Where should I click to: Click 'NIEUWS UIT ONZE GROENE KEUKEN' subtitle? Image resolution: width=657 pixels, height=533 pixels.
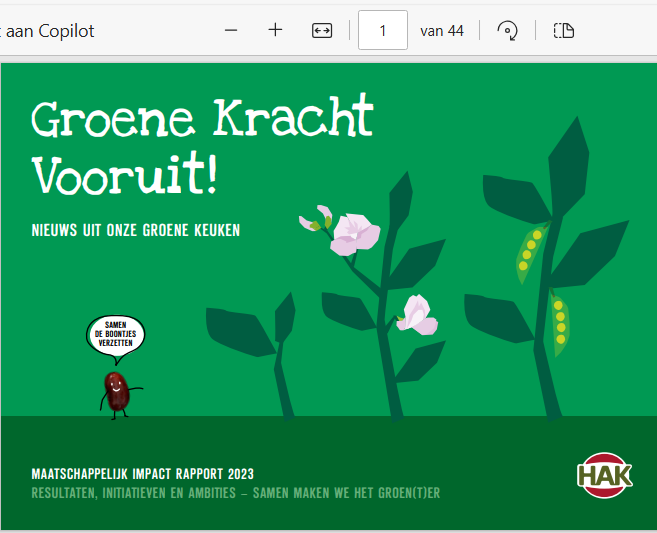[x=136, y=230]
